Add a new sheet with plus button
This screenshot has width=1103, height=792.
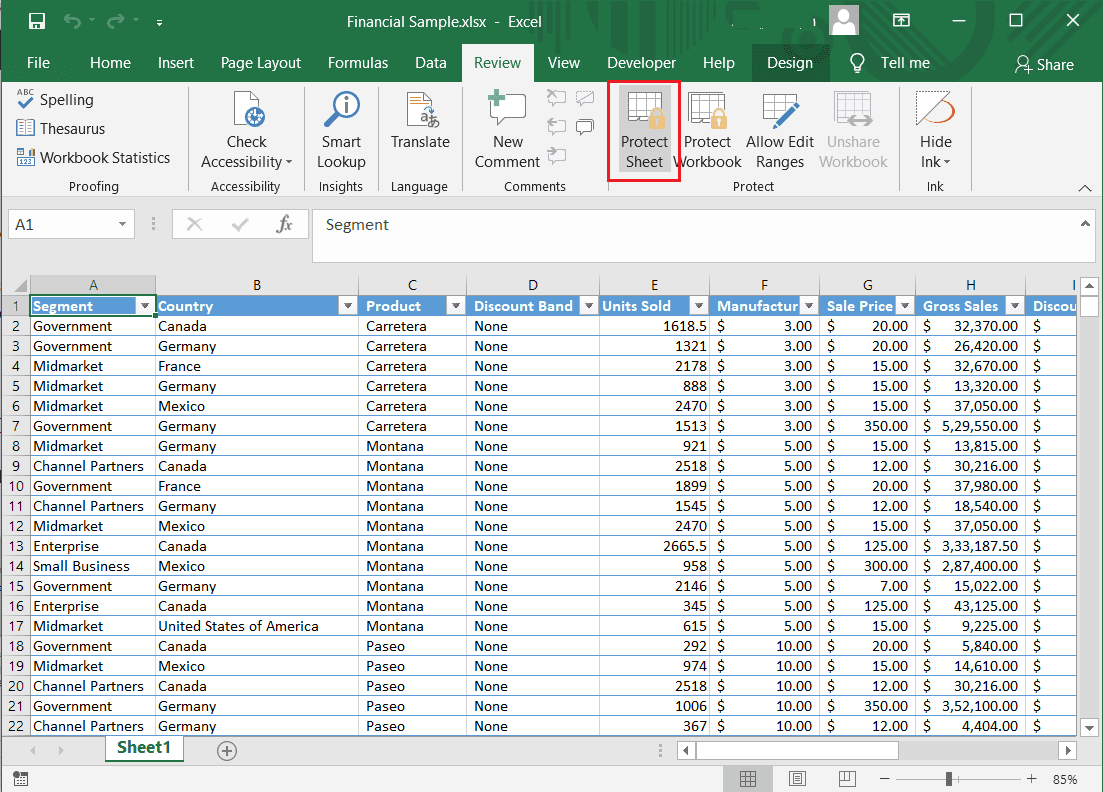pos(227,751)
